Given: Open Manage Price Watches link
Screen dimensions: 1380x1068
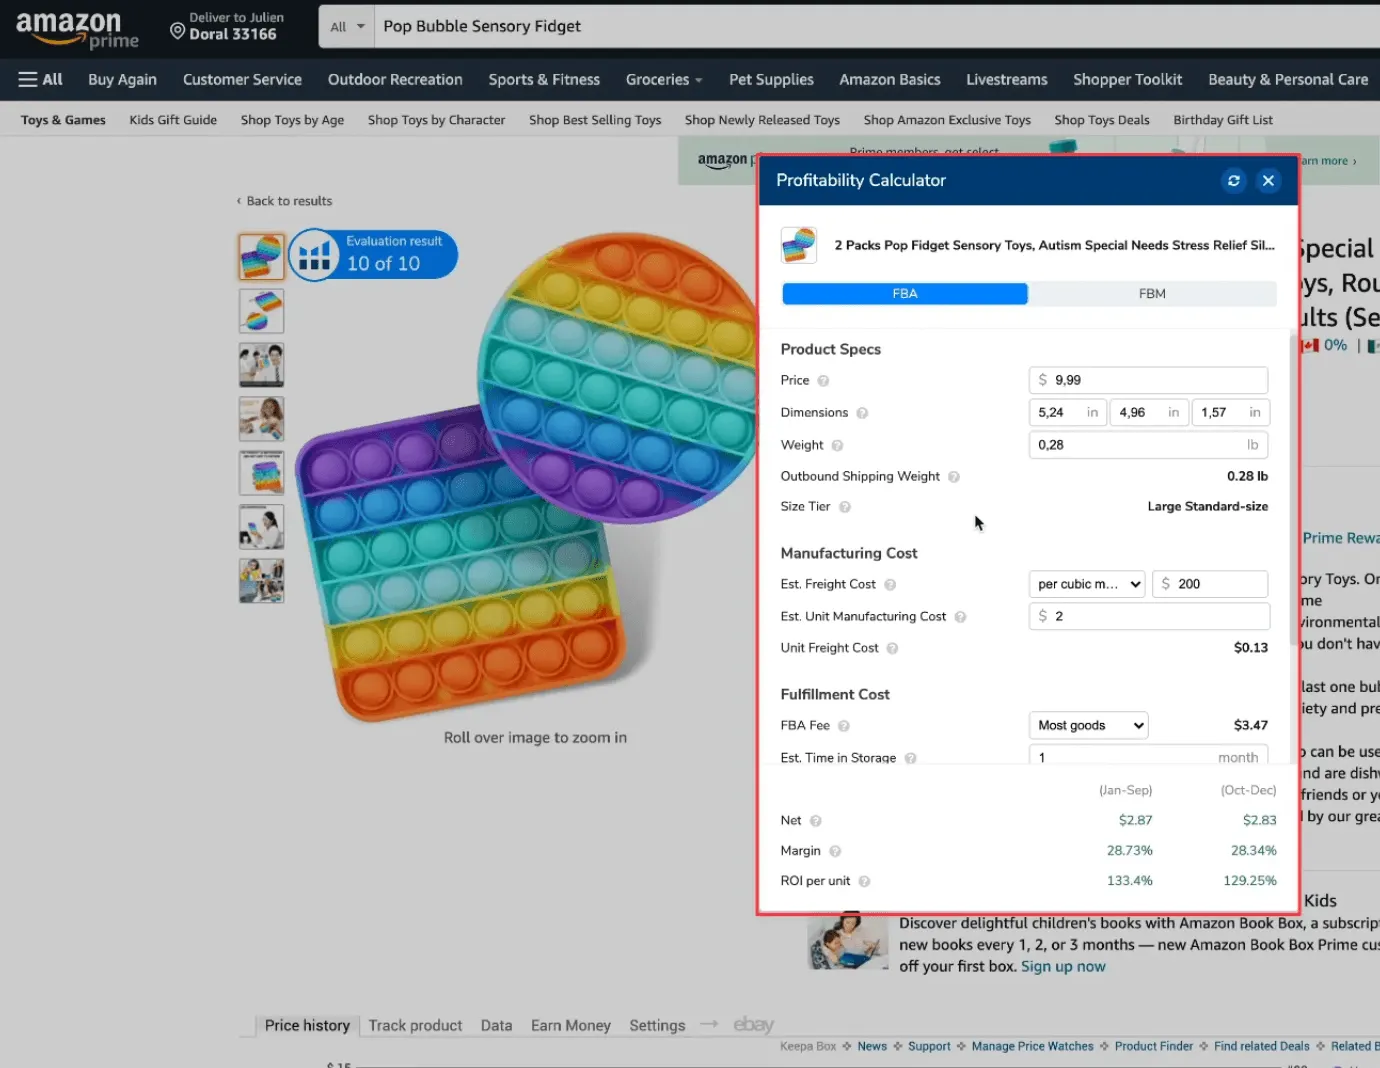Looking at the screenshot, I should (x=1032, y=1047).
